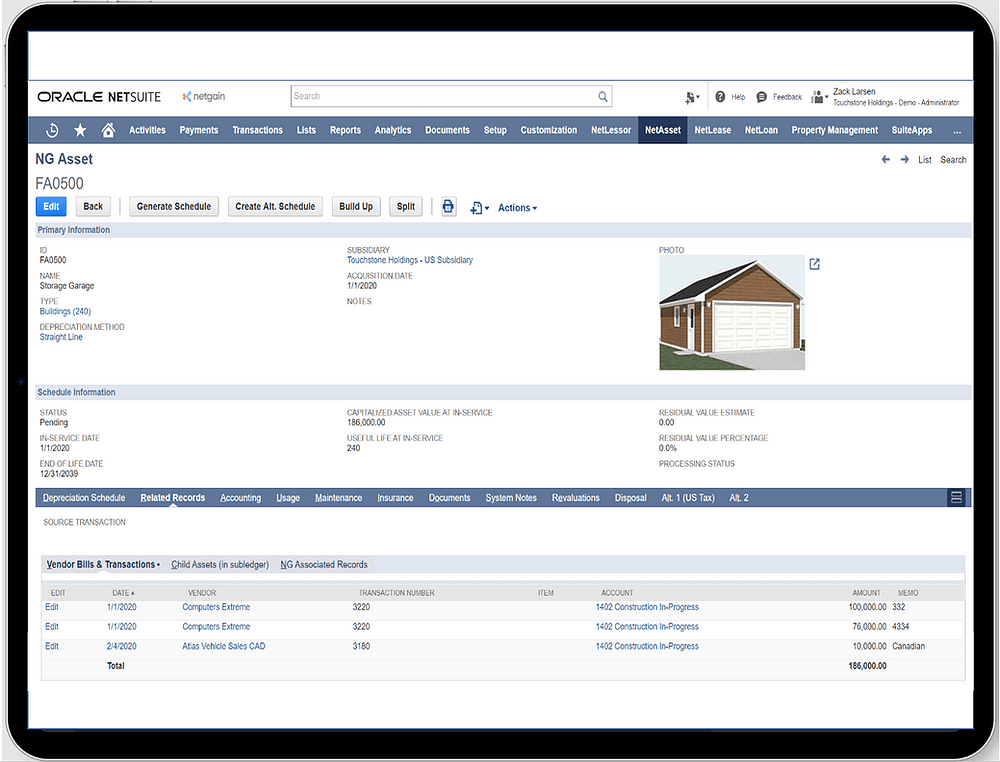This screenshot has height=762, width=1000.
Task: Open the Analytics menu
Action: coord(393,130)
